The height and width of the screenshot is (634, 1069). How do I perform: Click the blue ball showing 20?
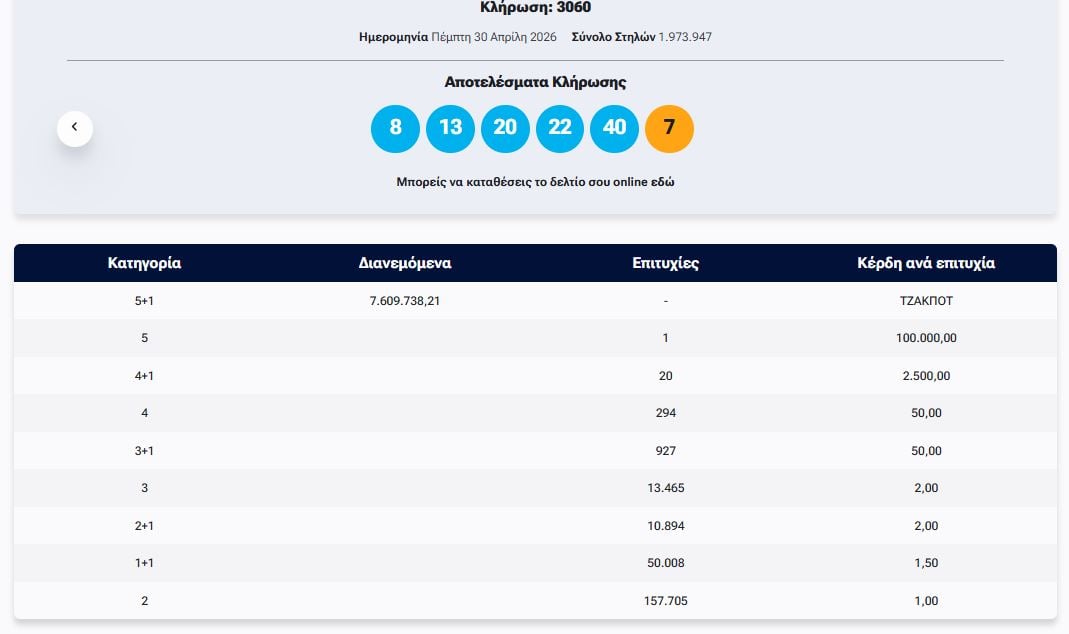[505, 128]
